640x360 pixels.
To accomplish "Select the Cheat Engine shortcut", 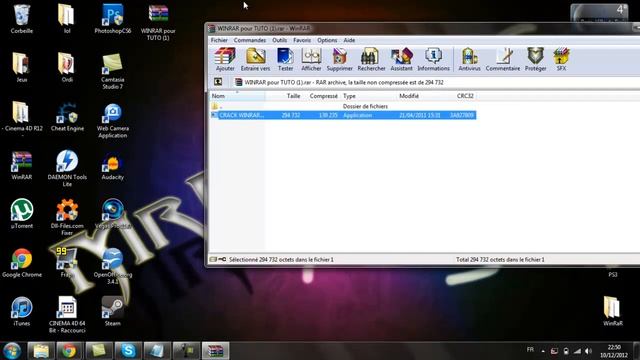I will [x=67, y=117].
